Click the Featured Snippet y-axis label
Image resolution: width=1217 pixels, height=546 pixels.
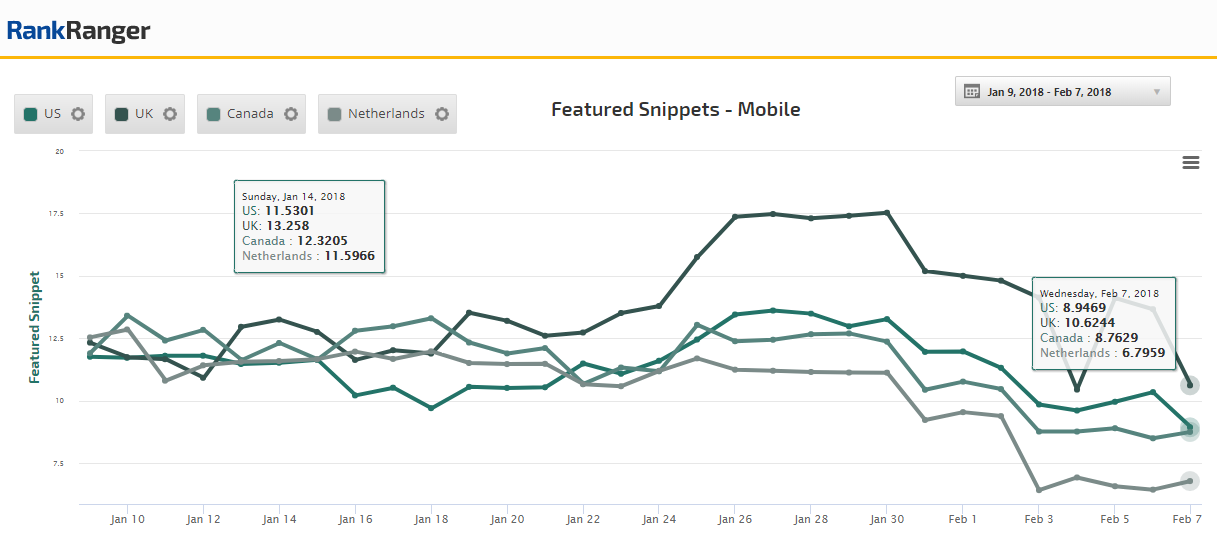coord(35,327)
